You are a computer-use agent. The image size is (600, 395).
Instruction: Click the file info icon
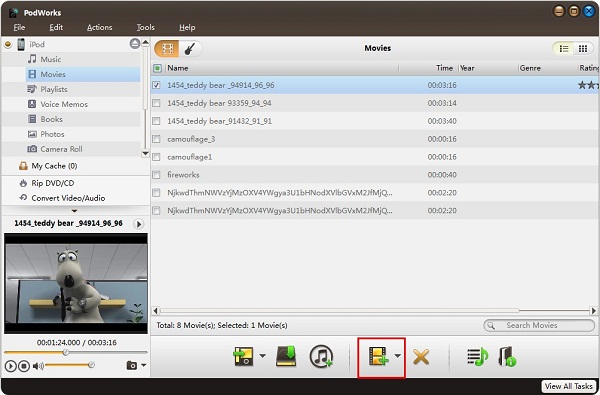507,356
